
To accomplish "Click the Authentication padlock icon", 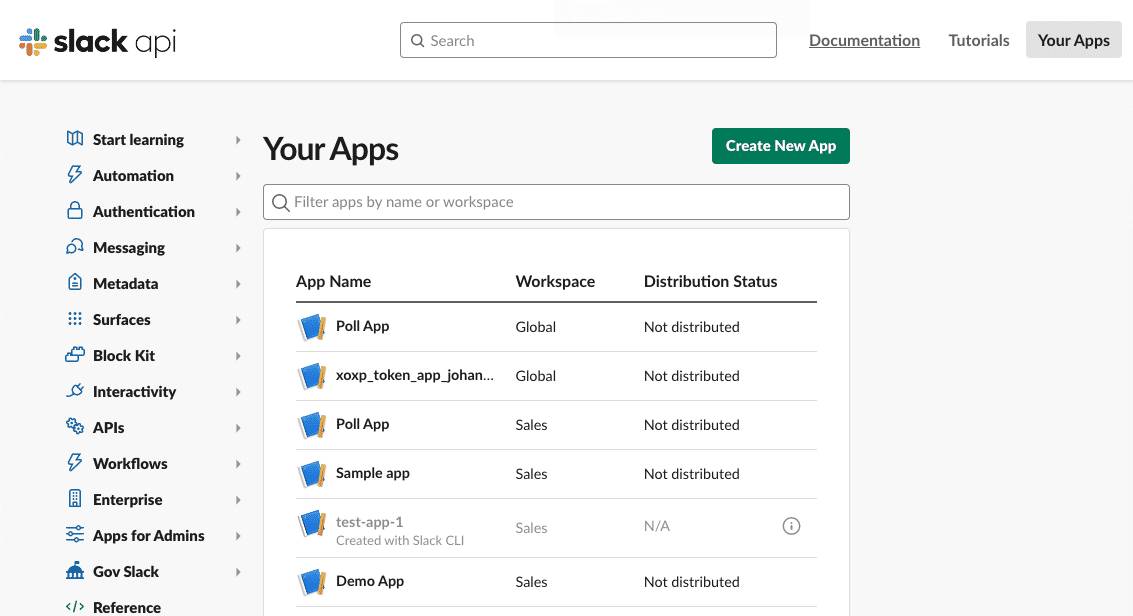I will [74, 210].
